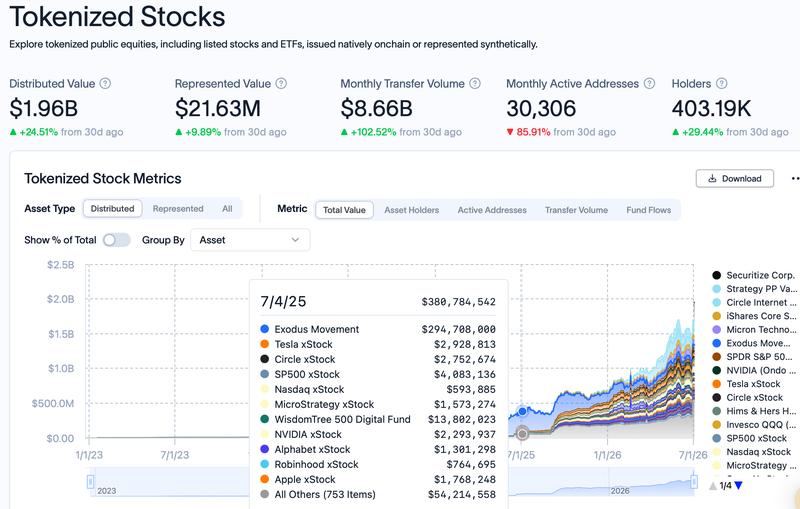Open the Group By Asset dropdown

point(250,240)
